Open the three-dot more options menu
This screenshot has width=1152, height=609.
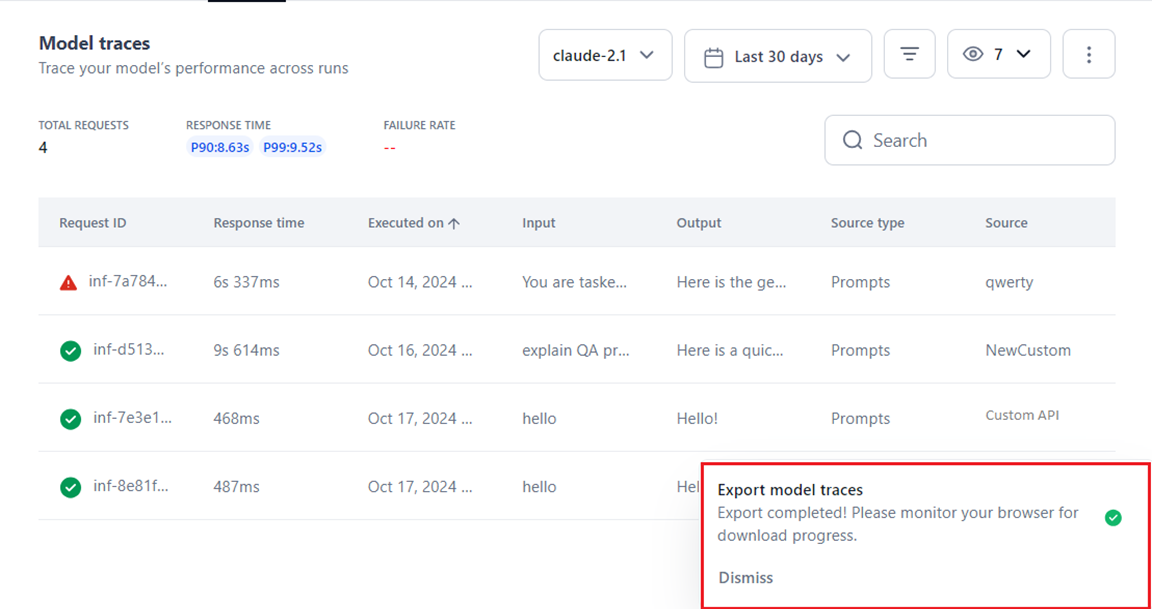pos(1088,54)
